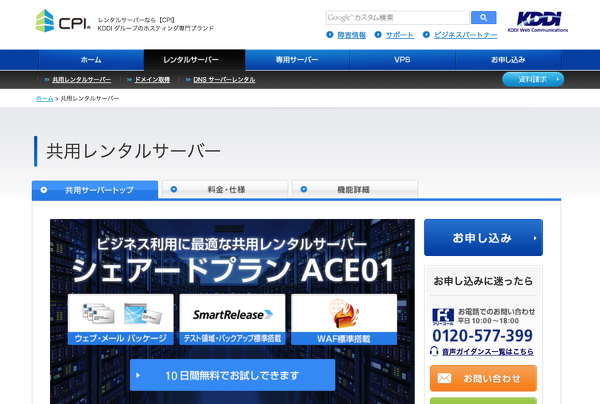Switch to the 機能詳細 tab
The image size is (600, 404).
click(355, 189)
